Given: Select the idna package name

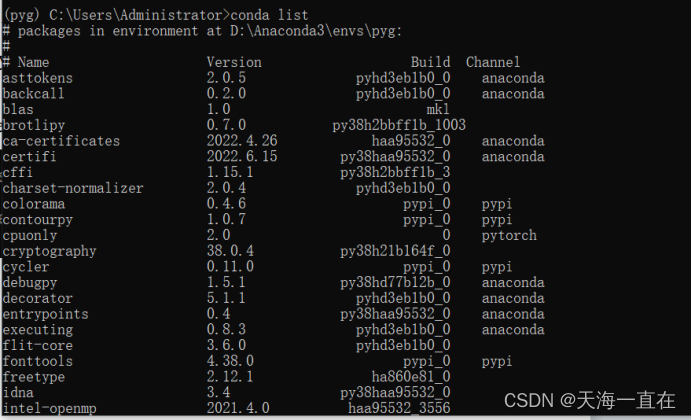Looking at the screenshot, I should tap(18, 393).
